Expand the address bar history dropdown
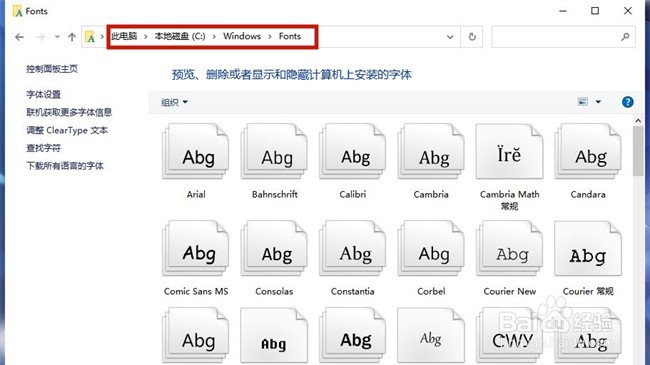 [450, 37]
